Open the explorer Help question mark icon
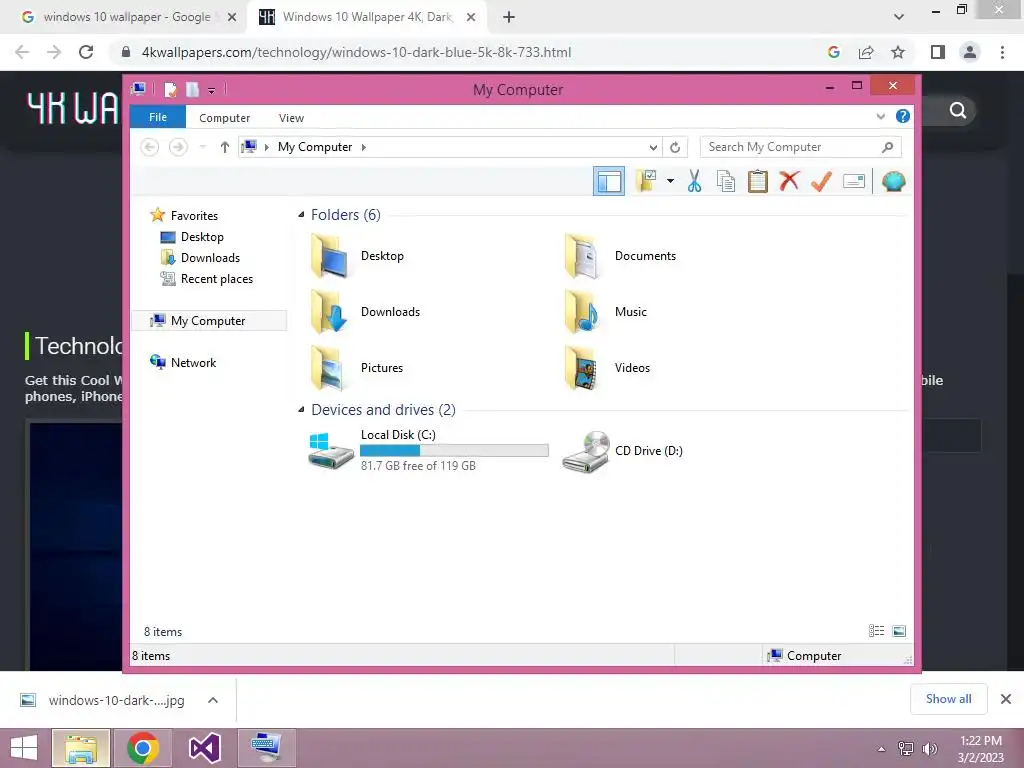Screen dimensions: 1024x768 coord(903,116)
